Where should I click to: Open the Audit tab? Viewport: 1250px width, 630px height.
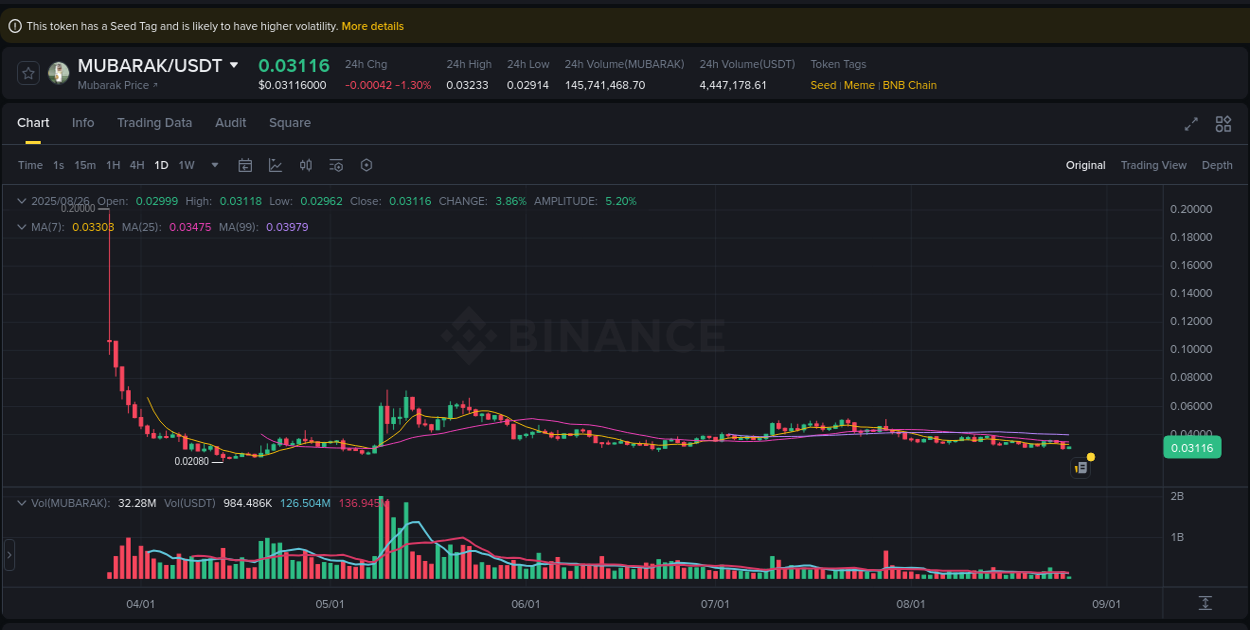tap(231, 122)
